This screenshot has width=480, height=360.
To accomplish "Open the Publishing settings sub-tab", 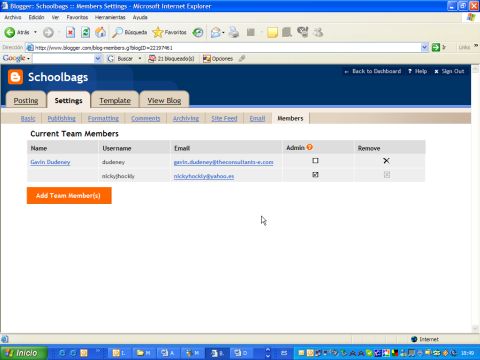I will click(x=61, y=118).
